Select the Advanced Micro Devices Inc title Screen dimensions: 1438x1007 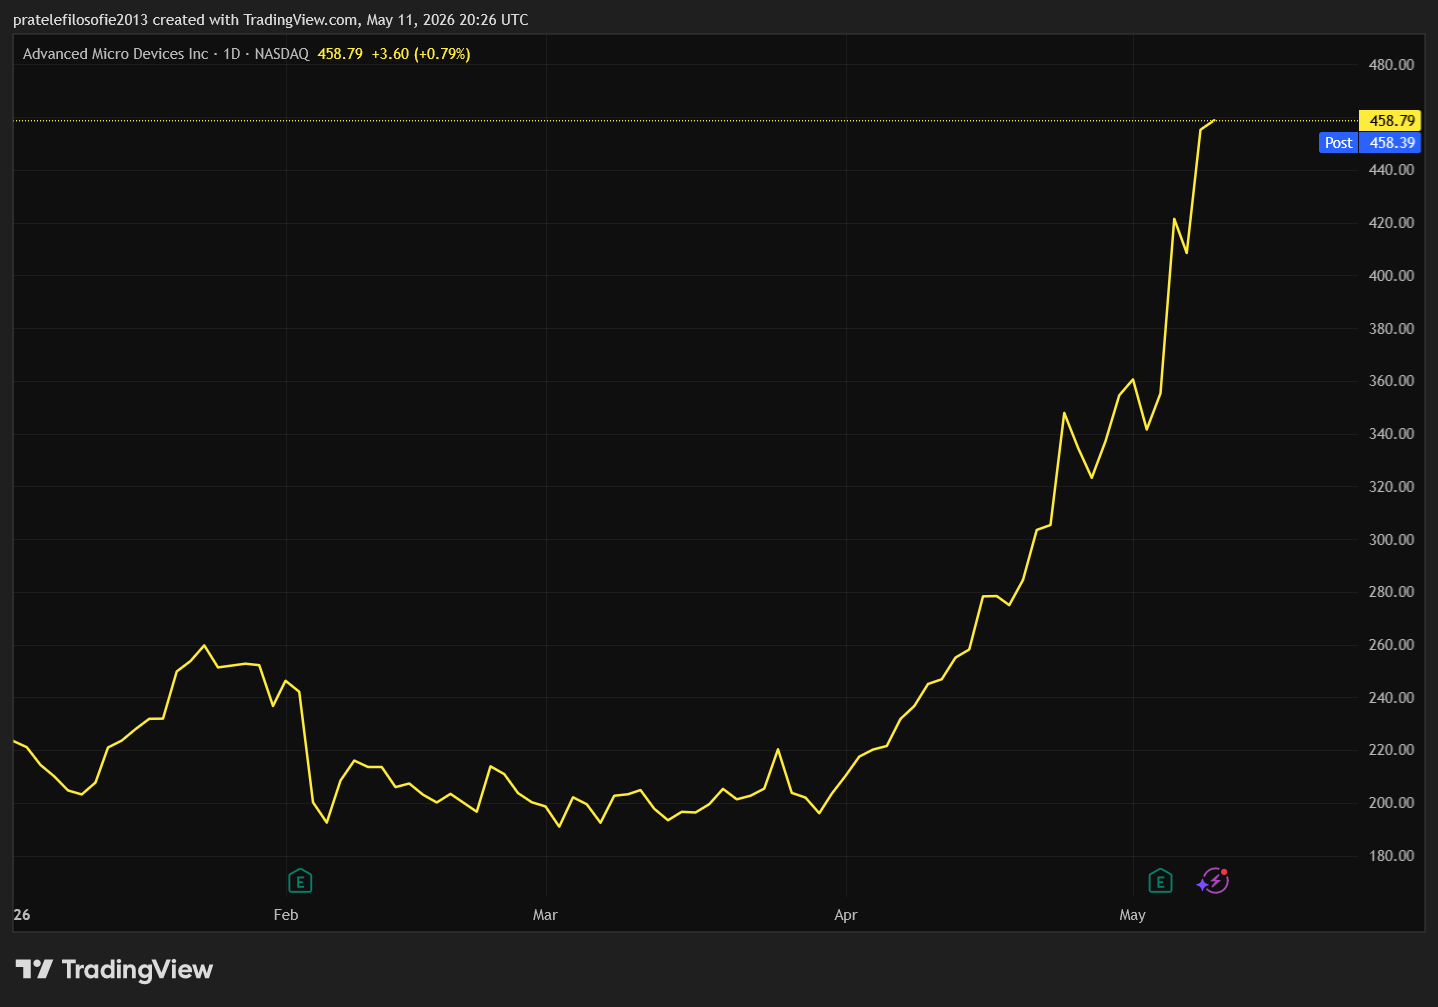coord(116,54)
